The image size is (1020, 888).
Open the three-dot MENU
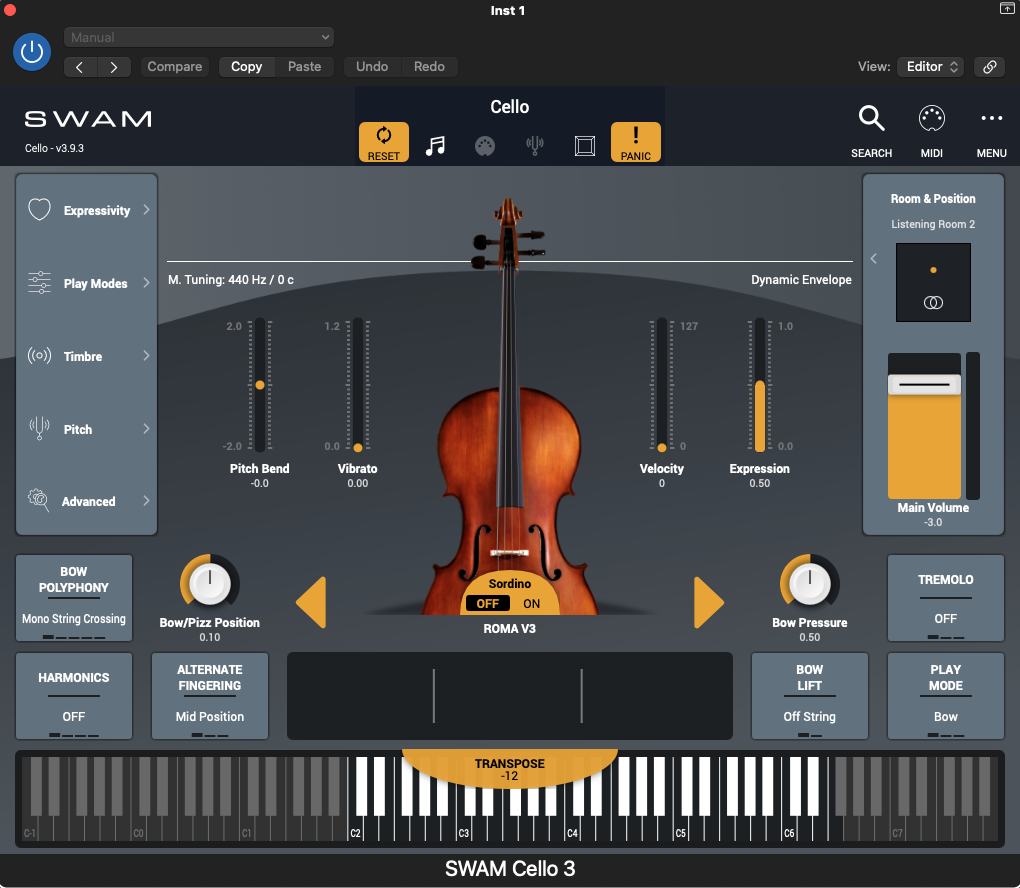991,118
